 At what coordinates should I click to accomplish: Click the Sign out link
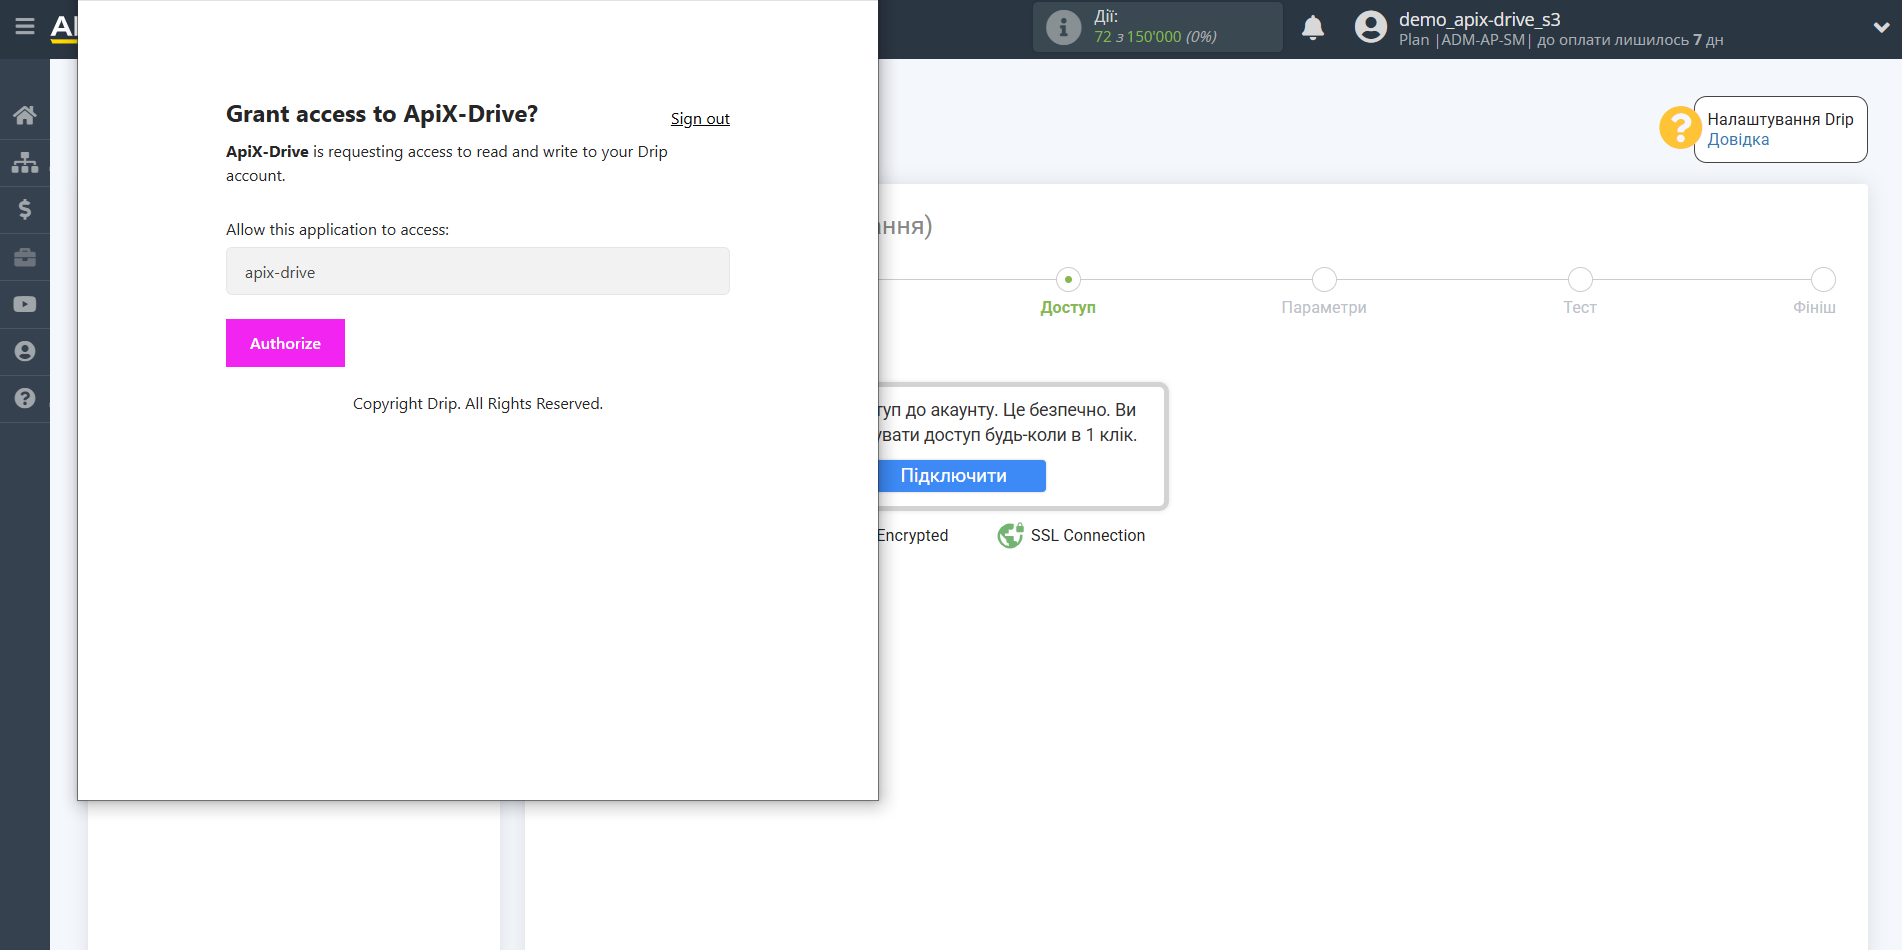click(700, 119)
